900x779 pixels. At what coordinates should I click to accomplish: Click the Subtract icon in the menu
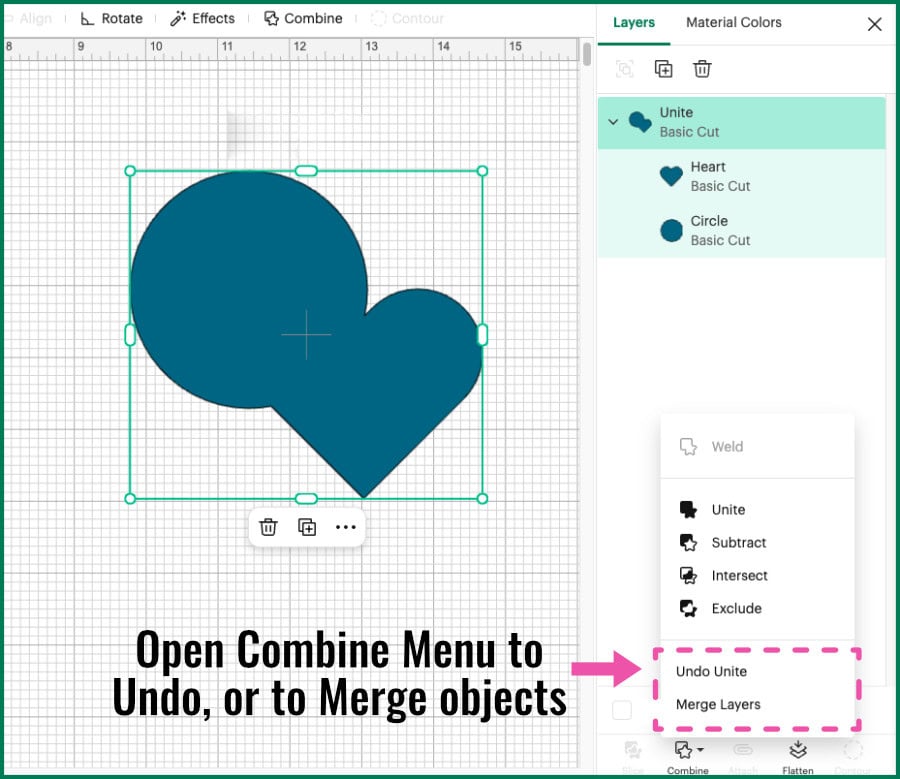688,542
